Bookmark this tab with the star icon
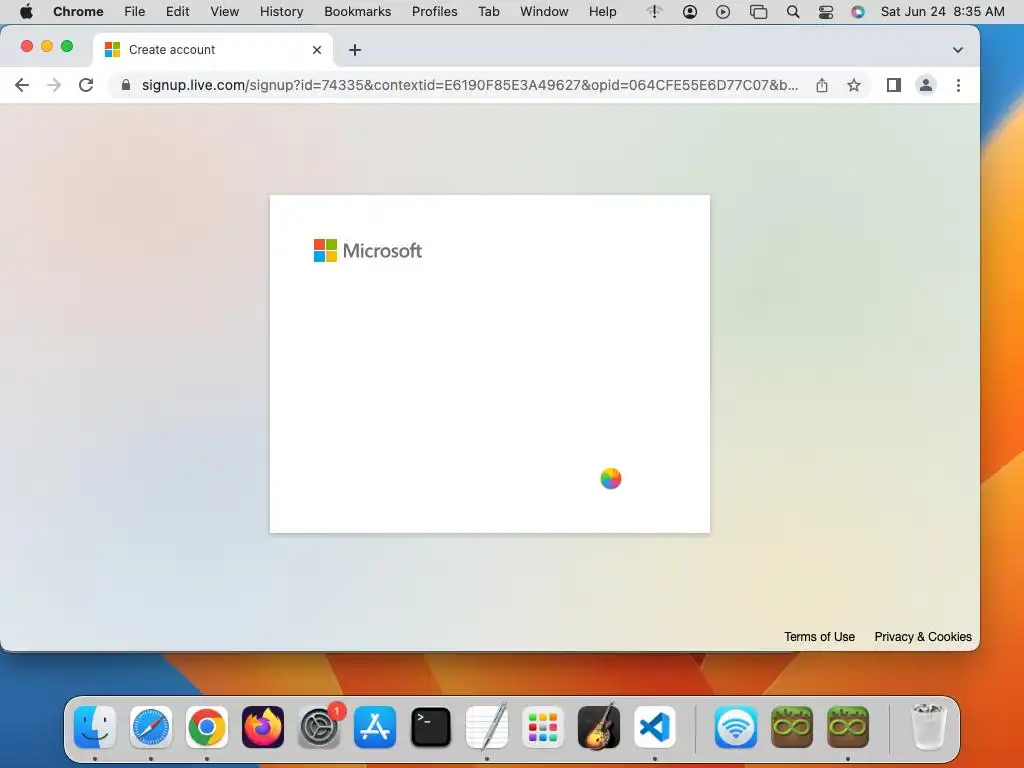The height and width of the screenshot is (768, 1024). pos(854,85)
